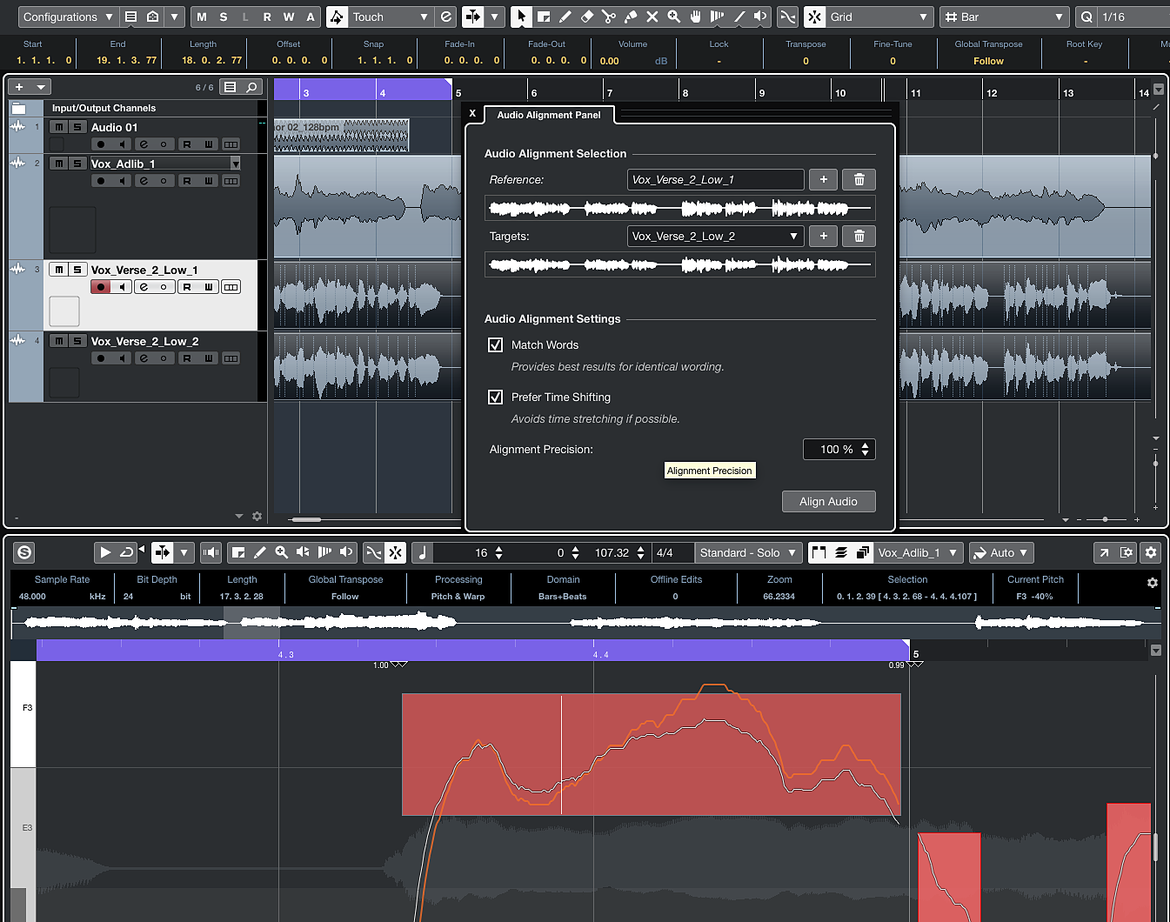Add selected events as Targets

[x=823, y=236]
